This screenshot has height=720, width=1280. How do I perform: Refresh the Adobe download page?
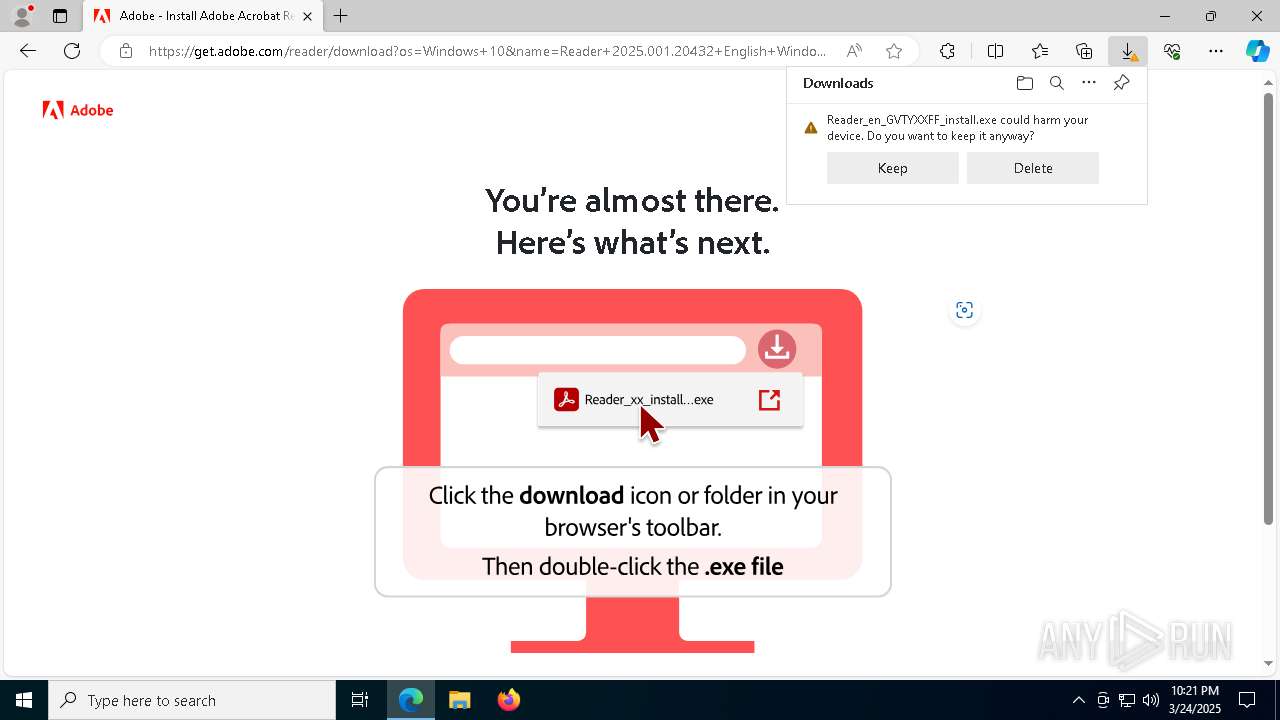pos(72,51)
